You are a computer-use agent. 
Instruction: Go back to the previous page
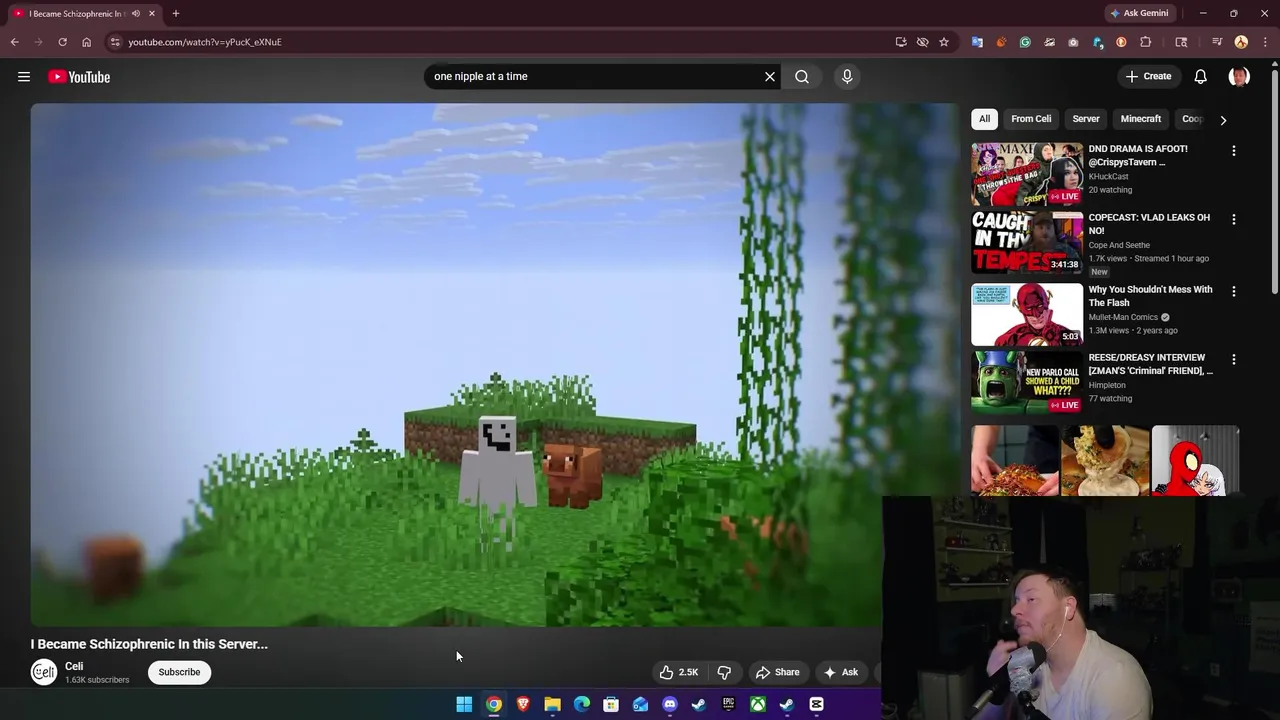[x=14, y=42]
